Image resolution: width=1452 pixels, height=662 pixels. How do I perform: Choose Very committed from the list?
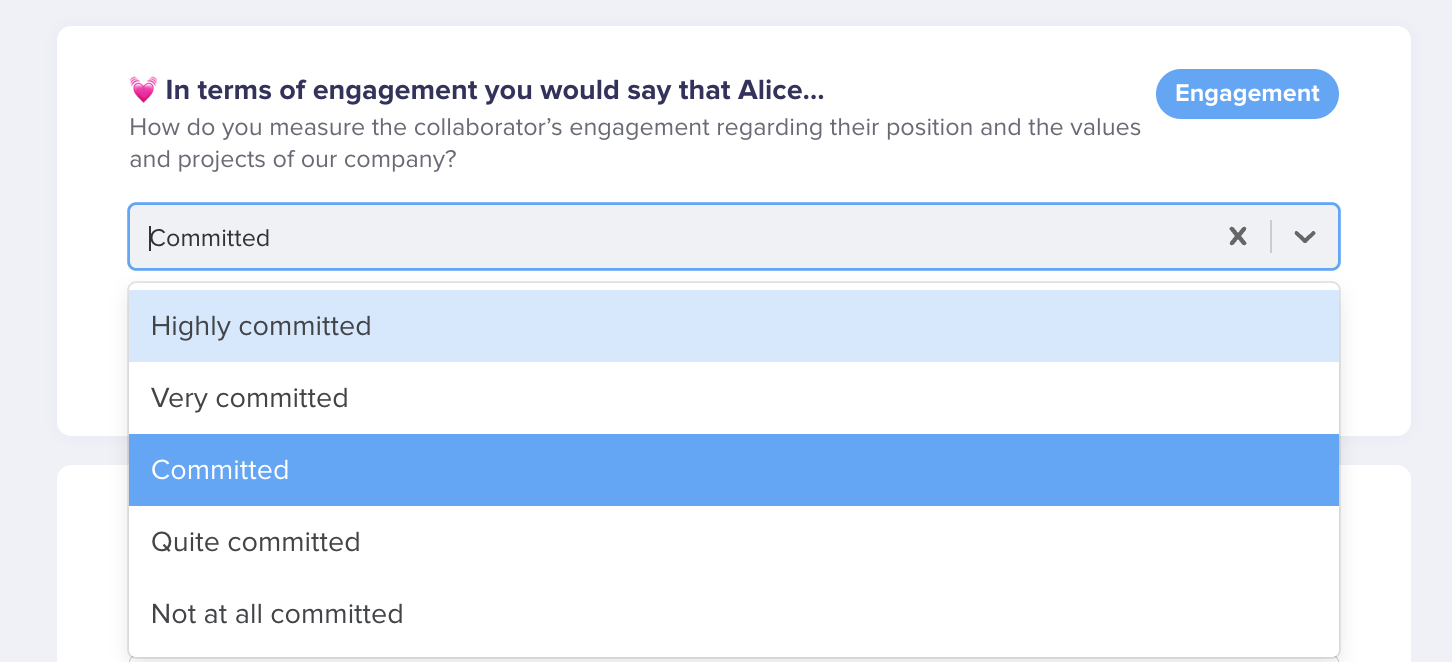pos(734,398)
